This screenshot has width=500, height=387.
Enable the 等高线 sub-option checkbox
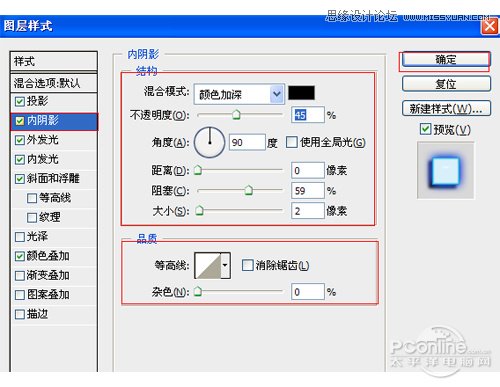32,198
